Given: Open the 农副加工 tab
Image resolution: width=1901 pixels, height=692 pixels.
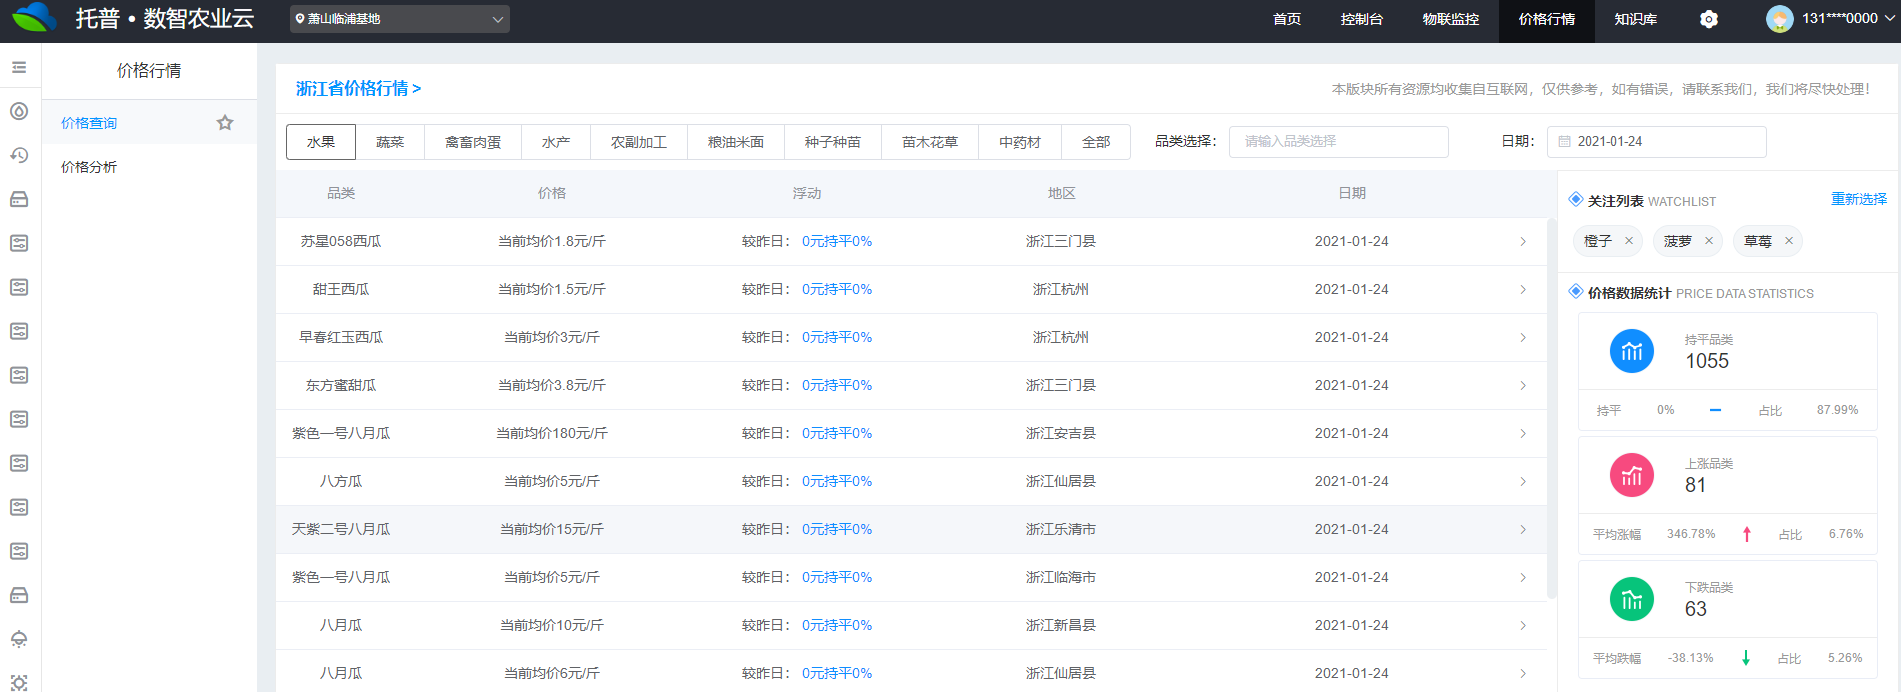Looking at the screenshot, I should pyautogui.click(x=639, y=142).
